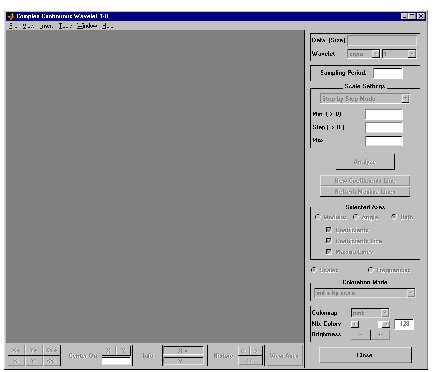435x372 pixels.
Task: Select the Modulus radio button
Action: pyautogui.click(x=318, y=217)
